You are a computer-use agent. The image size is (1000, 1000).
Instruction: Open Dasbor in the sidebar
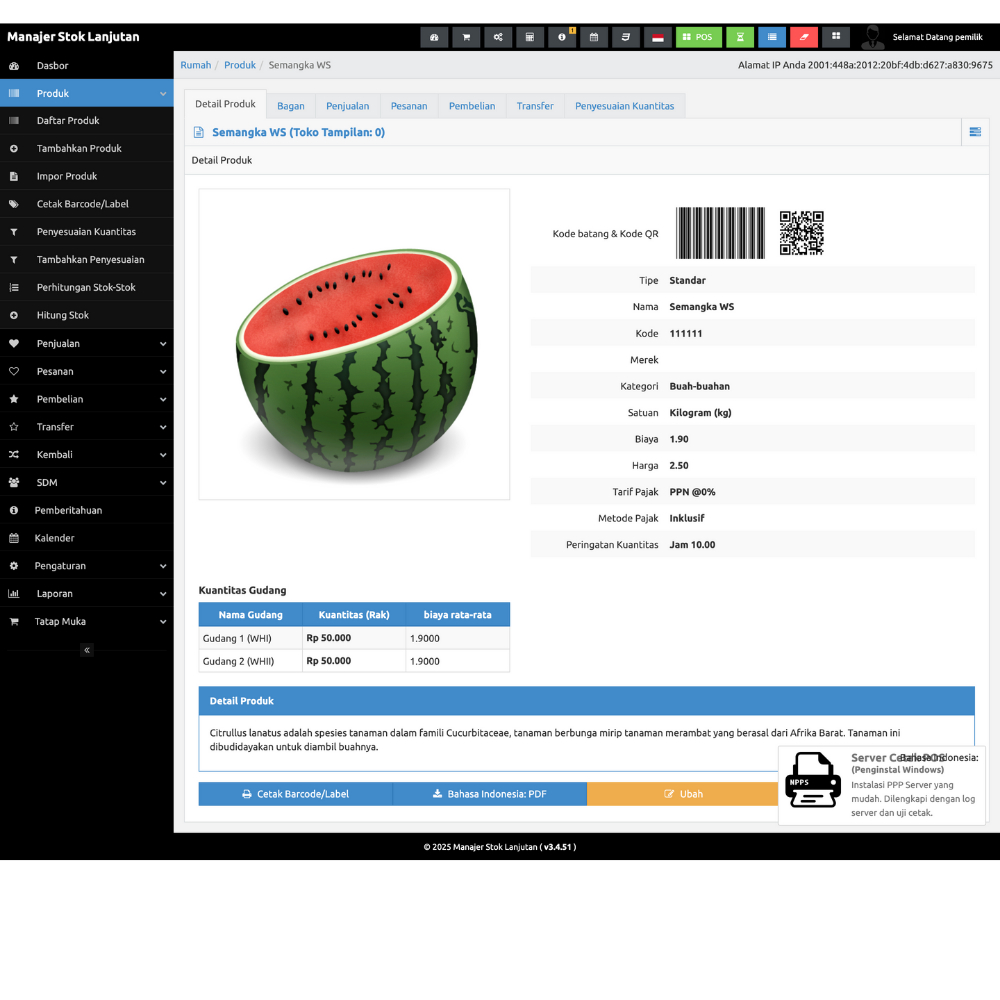87,66
